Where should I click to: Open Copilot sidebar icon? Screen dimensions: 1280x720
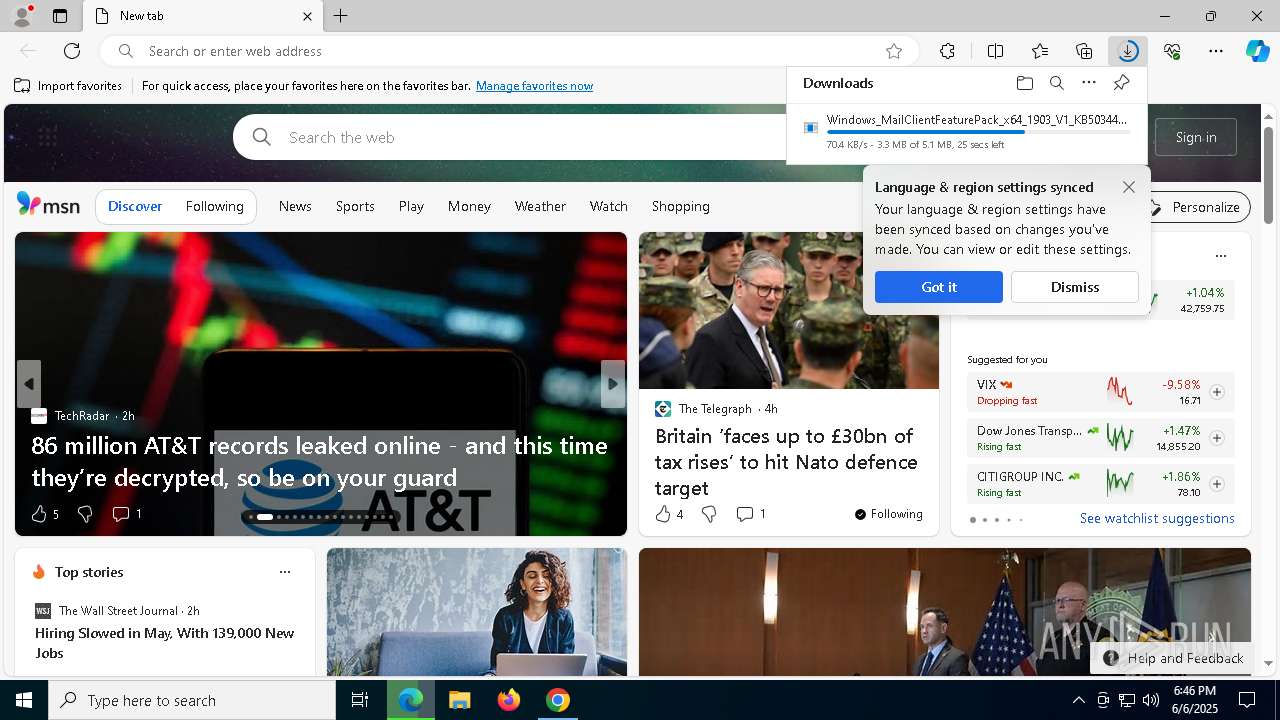click(1258, 51)
